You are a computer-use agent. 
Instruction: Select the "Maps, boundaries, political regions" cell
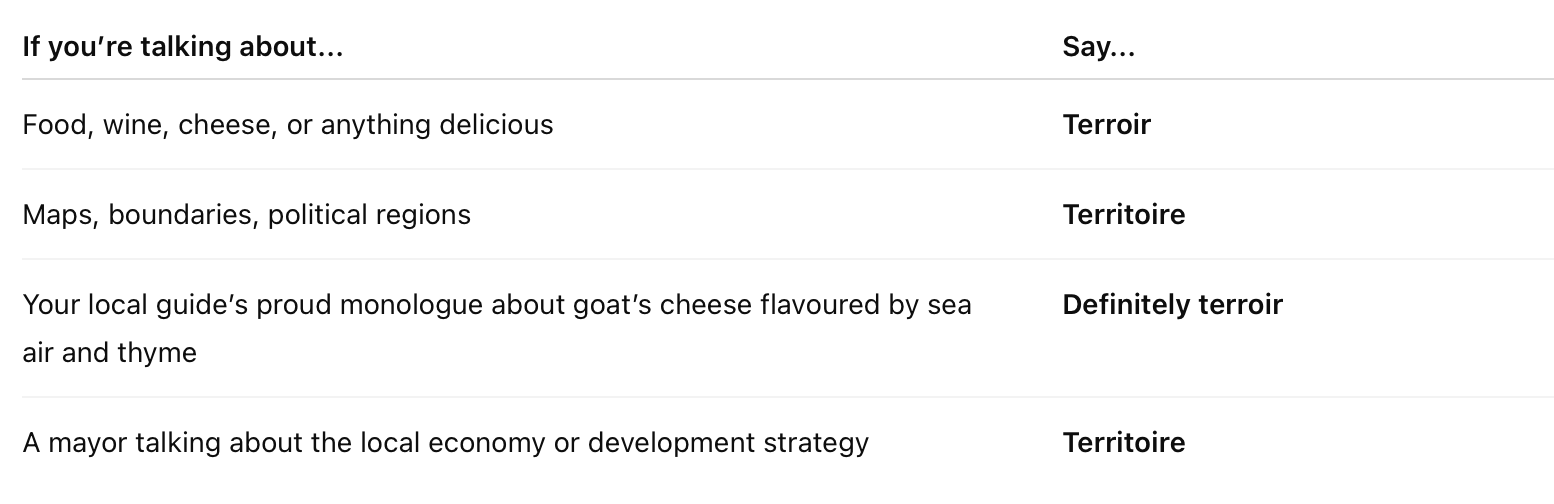click(x=246, y=215)
